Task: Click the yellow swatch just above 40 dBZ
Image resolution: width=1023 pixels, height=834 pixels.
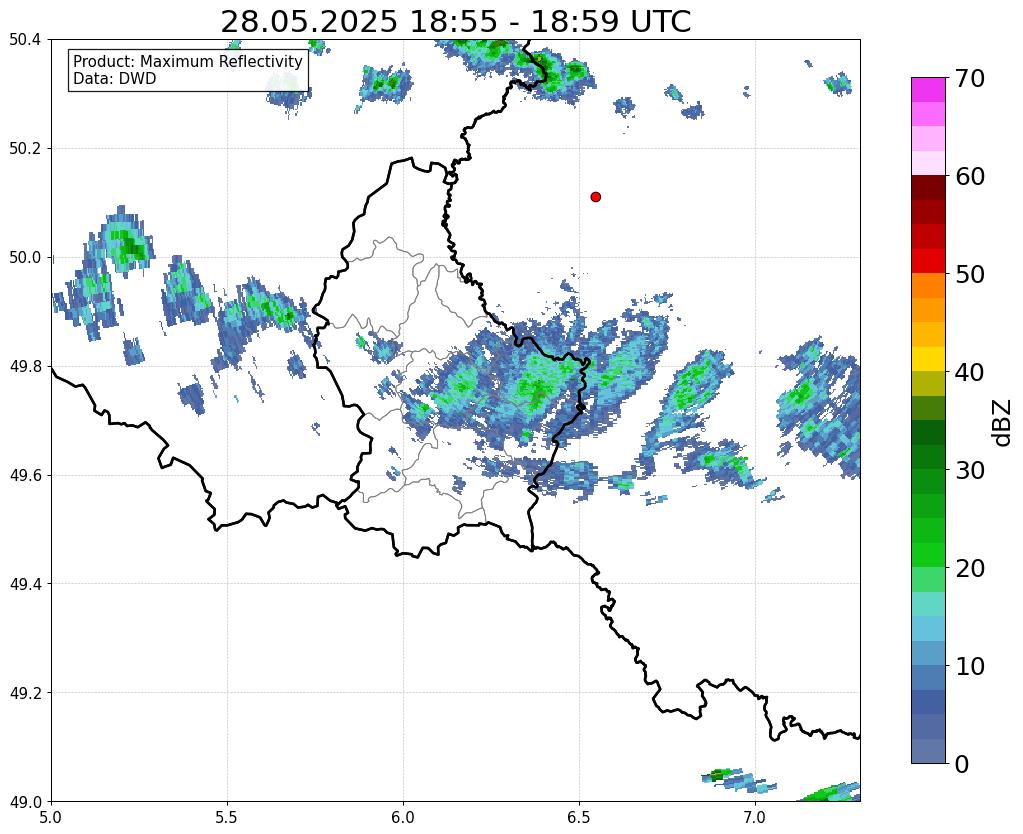Action: tap(928, 359)
